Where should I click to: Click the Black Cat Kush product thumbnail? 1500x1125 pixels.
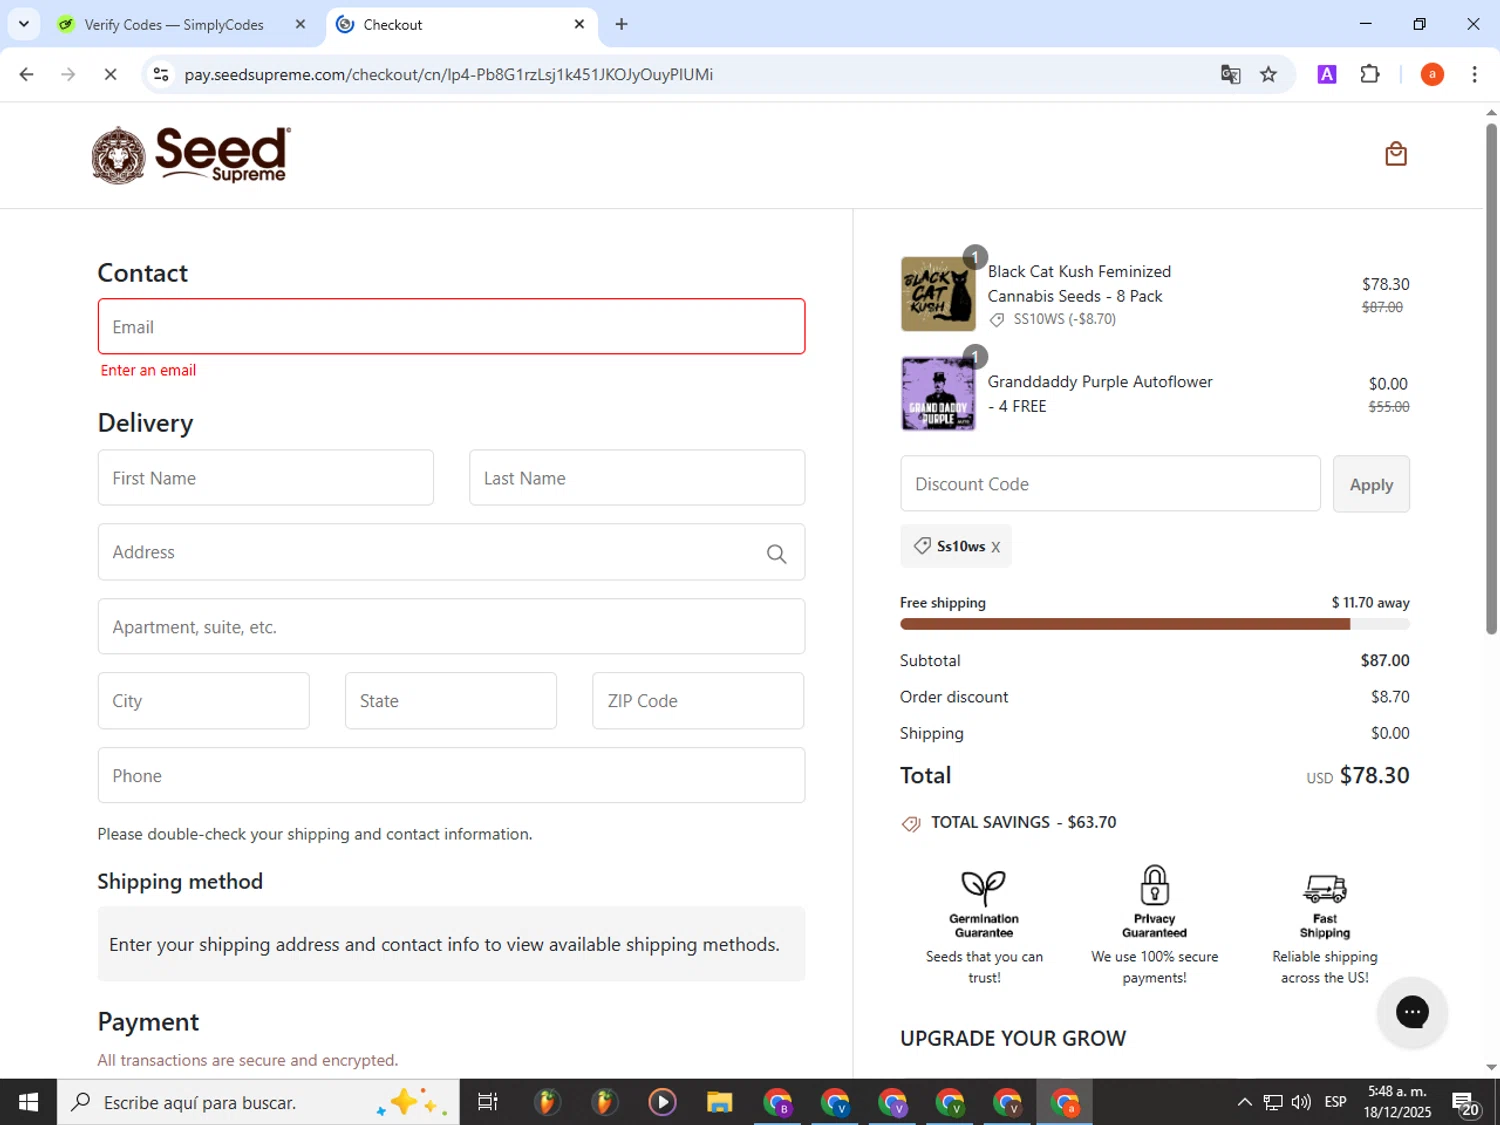tap(938, 294)
